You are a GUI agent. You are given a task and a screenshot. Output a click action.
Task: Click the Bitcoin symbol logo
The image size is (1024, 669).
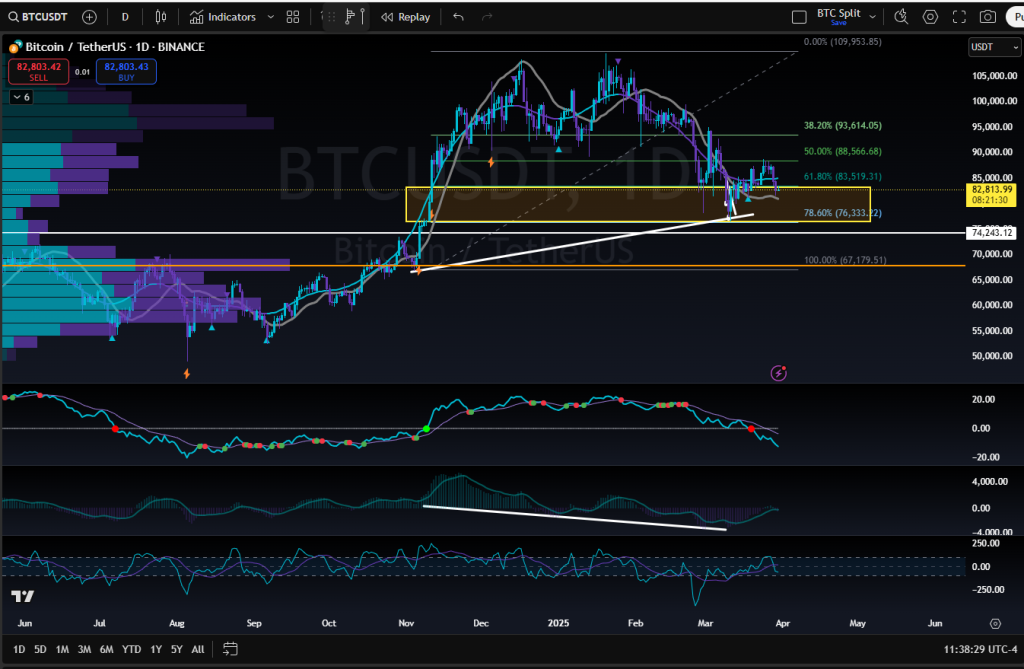point(15,47)
